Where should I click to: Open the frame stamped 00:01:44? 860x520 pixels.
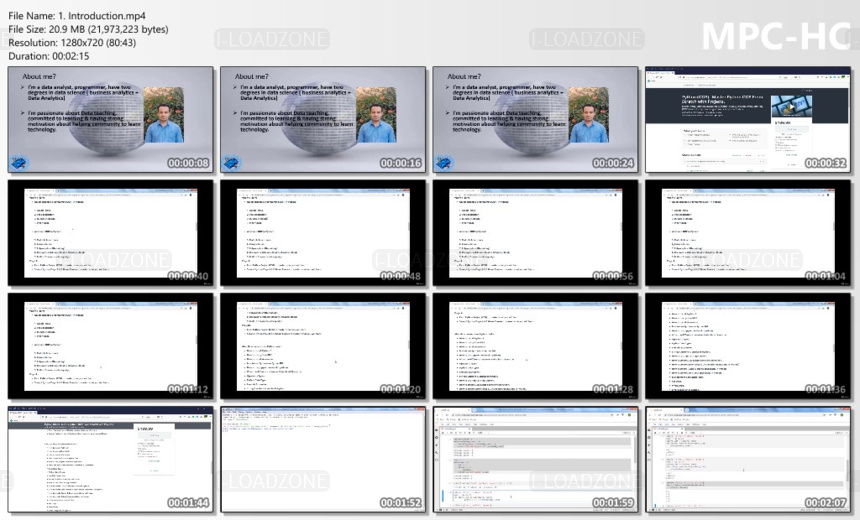click(110, 460)
